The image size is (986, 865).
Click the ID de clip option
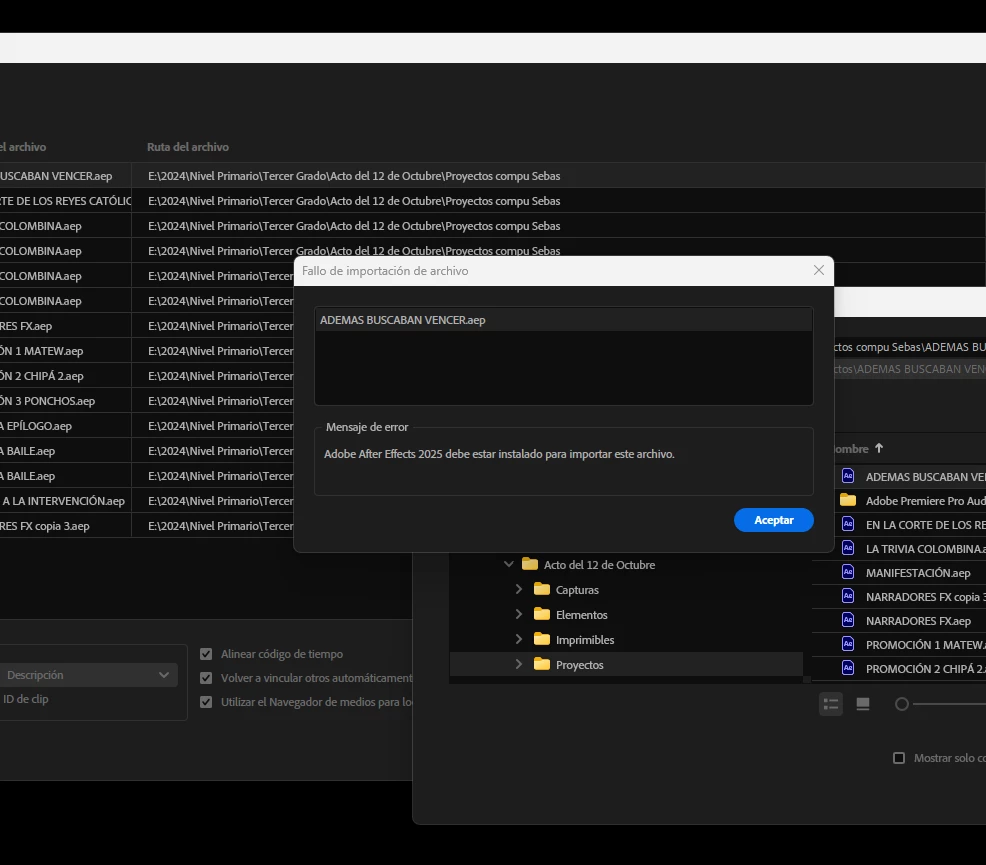pos(25,699)
